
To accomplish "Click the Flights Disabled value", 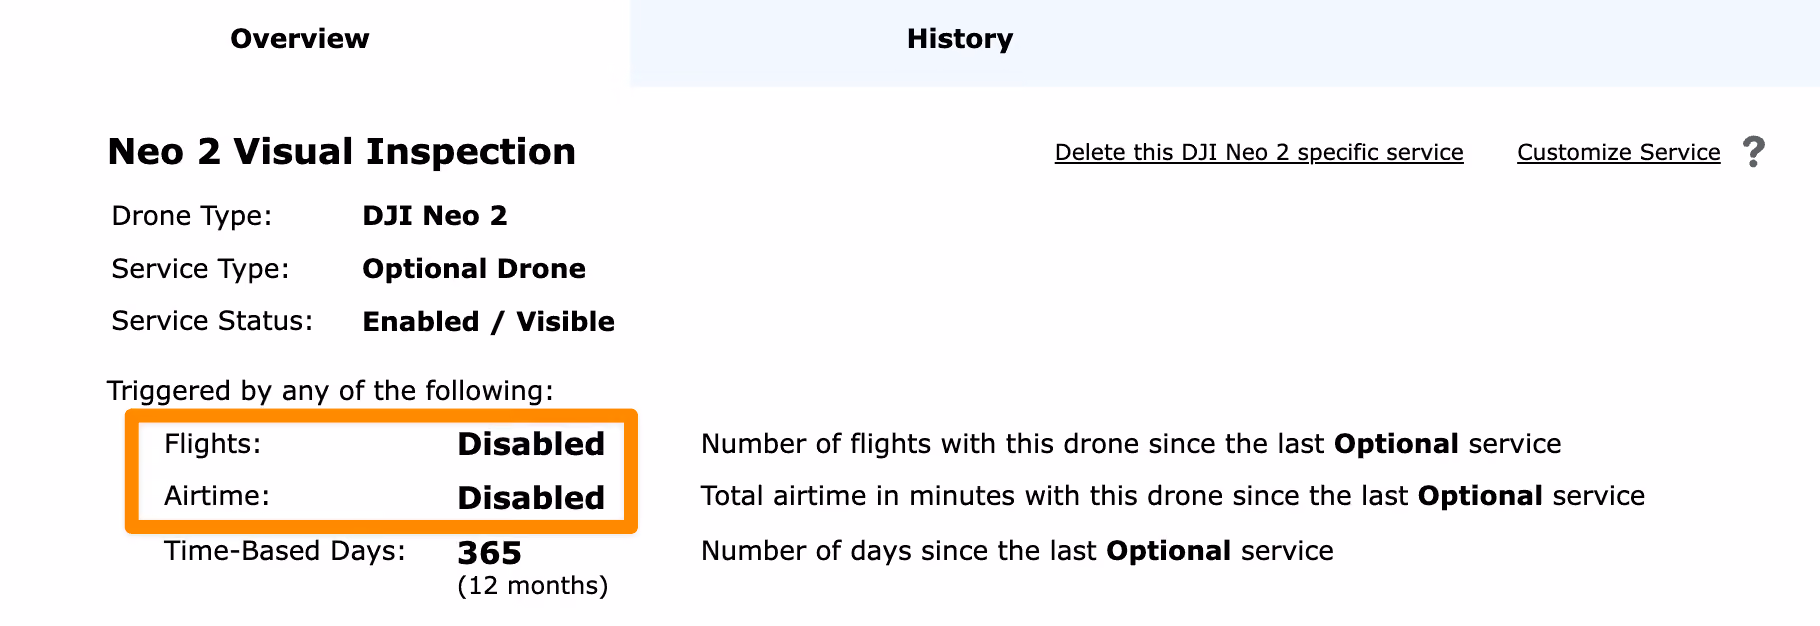I will pyautogui.click(x=531, y=444).
